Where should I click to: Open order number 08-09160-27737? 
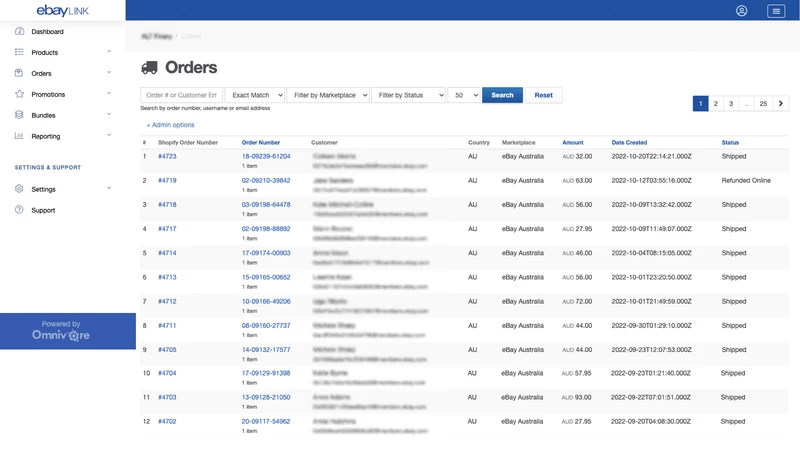click(x=266, y=325)
